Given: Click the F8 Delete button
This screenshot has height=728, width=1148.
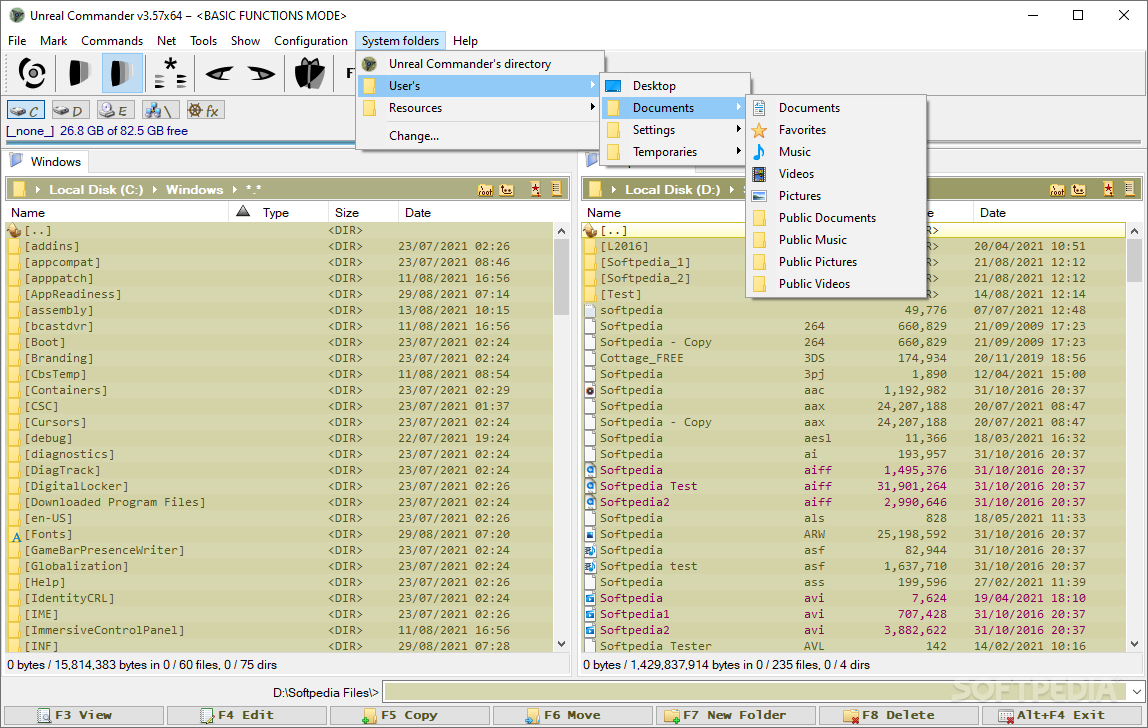Looking at the screenshot, I should coord(898,716).
